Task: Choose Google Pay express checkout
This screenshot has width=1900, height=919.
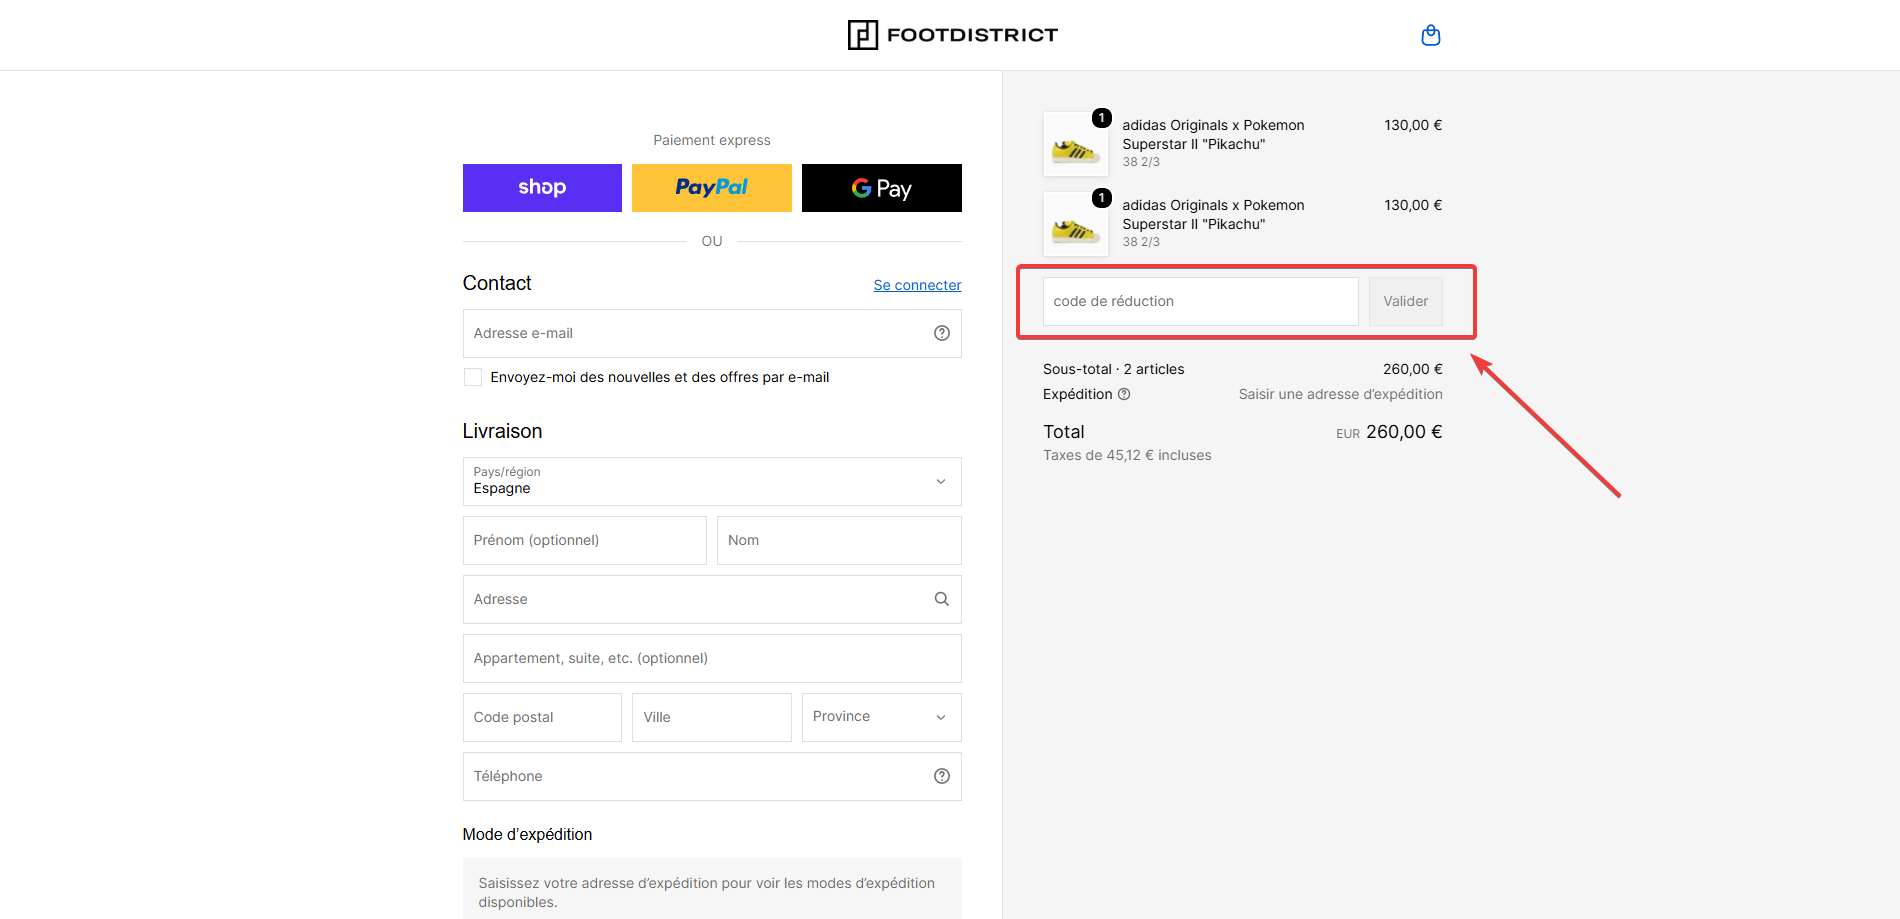Action: (x=882, y=188)
